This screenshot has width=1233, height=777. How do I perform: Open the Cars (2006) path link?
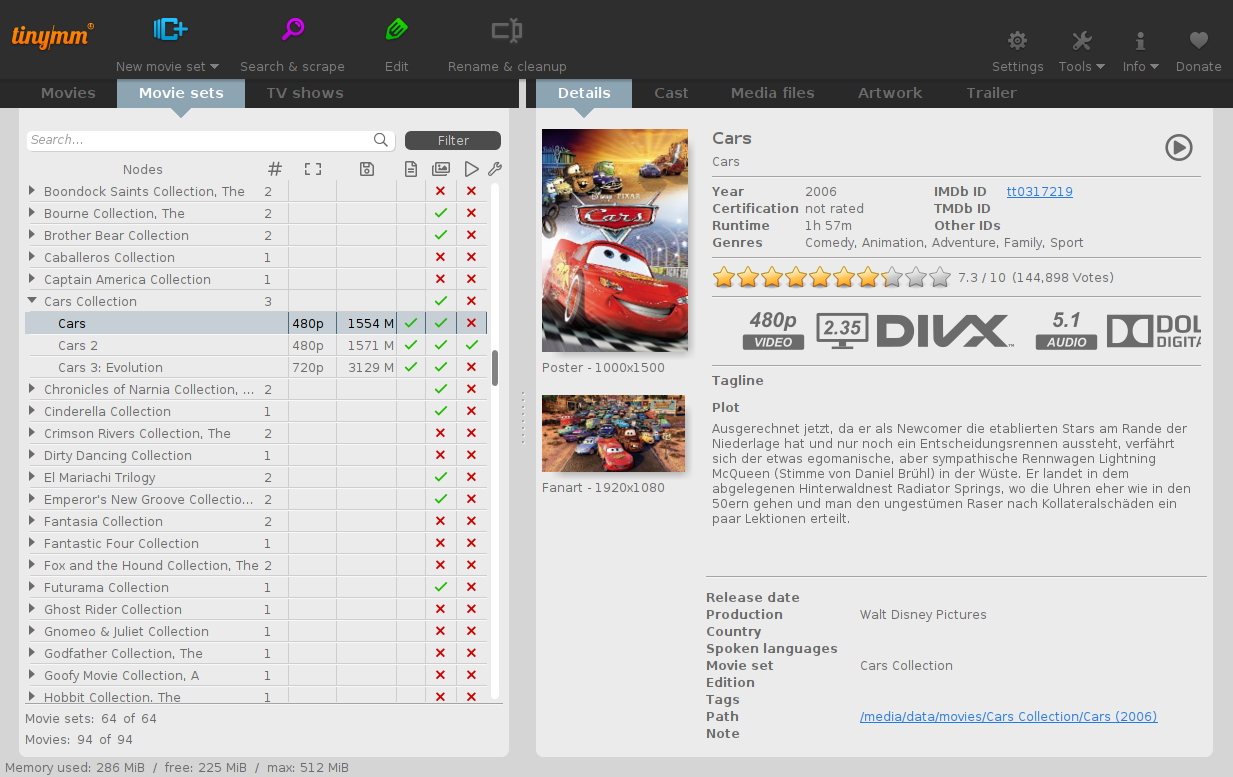(1008, 716)
